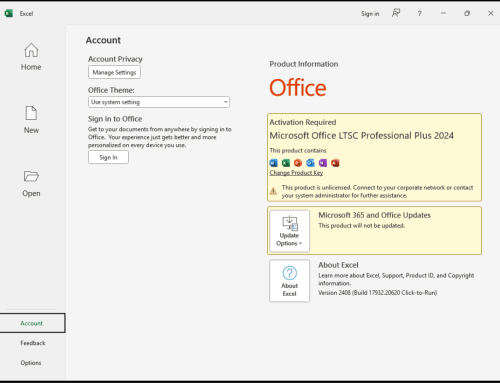Image resolution: width=500 pixels, height=383 pixels.
Task: Click This product will not be updated text
Action: [x=362, y=226]
